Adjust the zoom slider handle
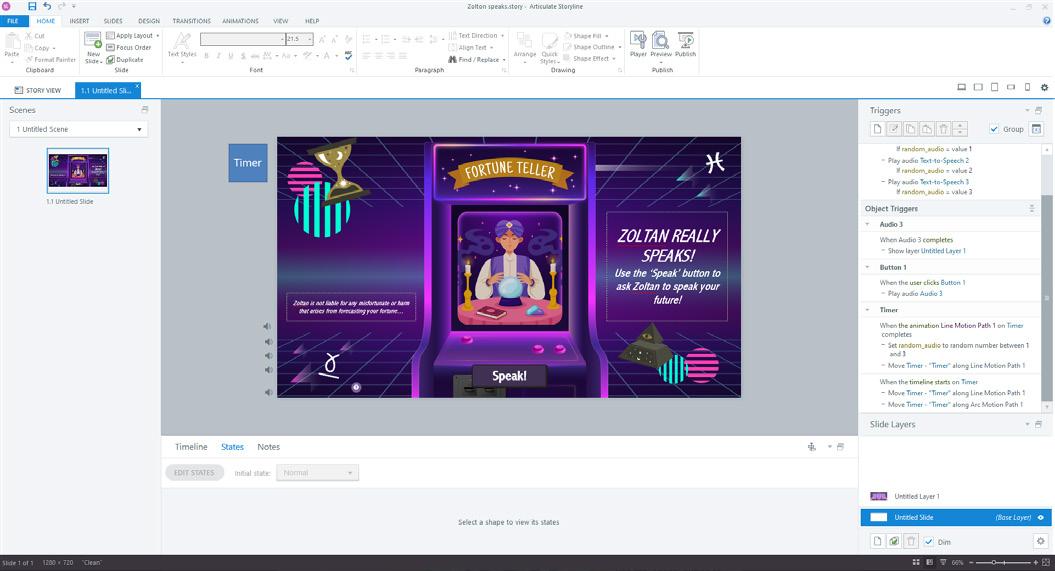 click(x=993, y=562)
